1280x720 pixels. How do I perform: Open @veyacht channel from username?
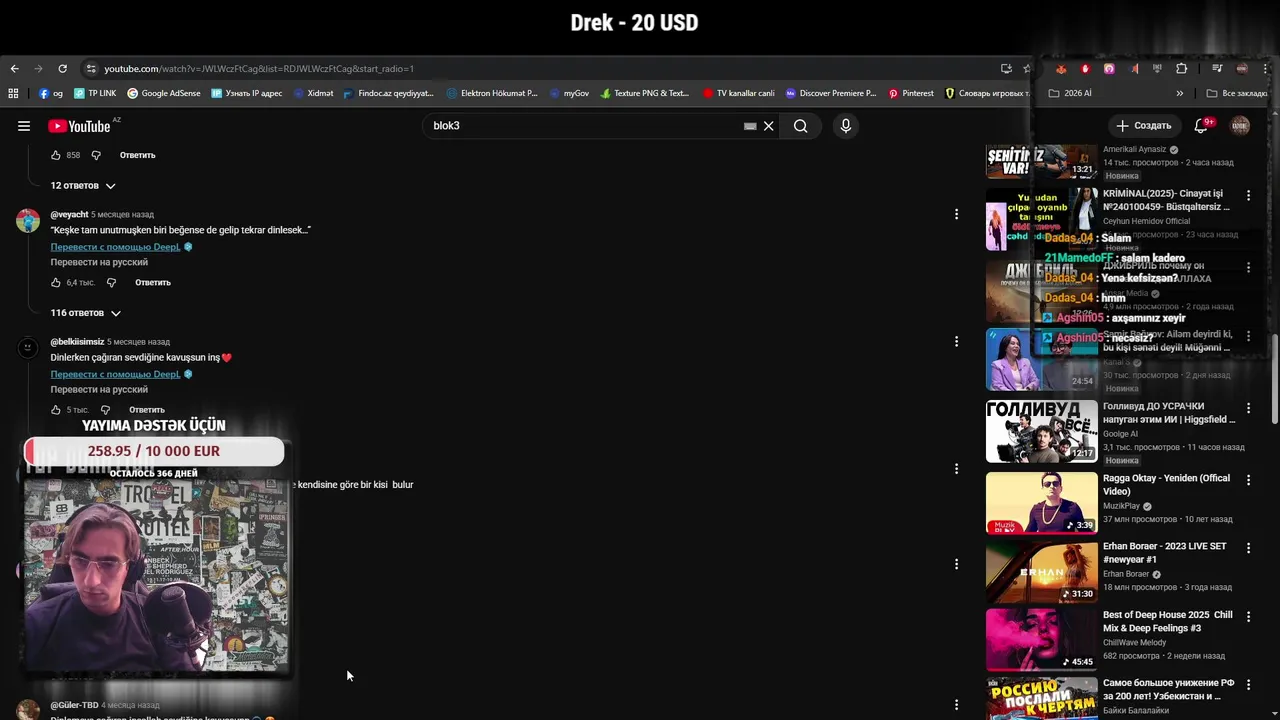coord(70,214)
